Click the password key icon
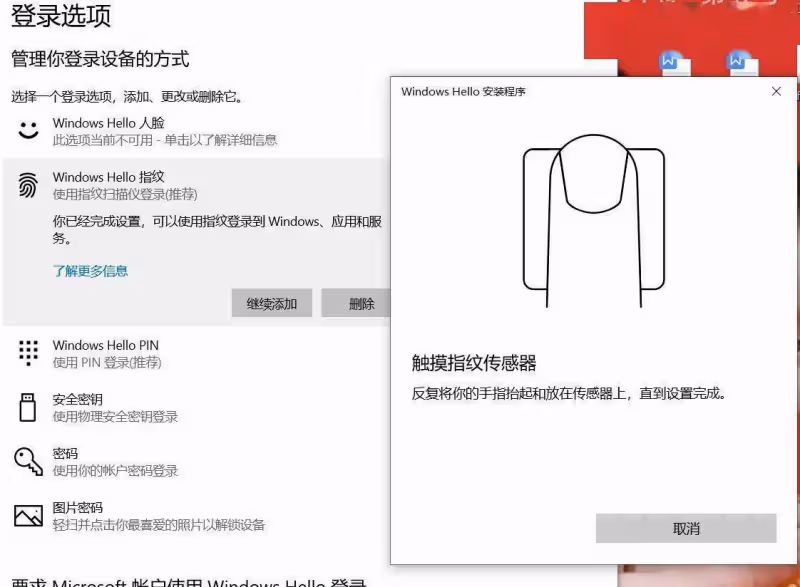Screen dimensions: 800x587 [29, 462]
